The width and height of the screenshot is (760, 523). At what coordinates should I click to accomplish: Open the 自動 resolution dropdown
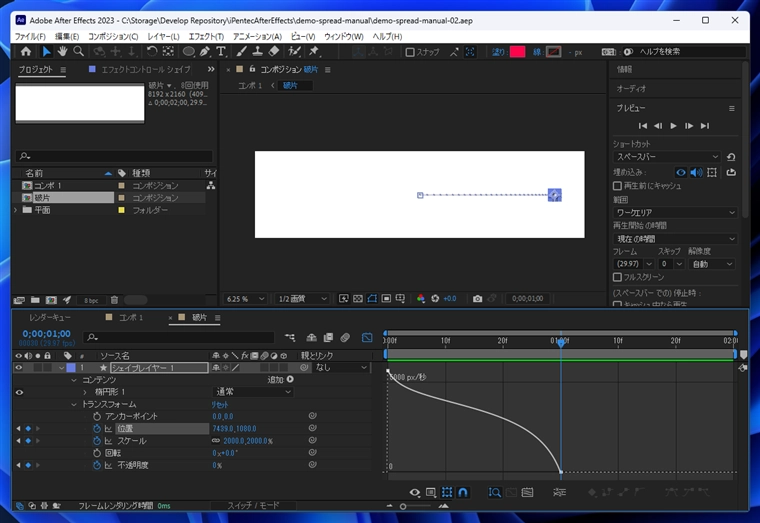(x=712, y=264)
